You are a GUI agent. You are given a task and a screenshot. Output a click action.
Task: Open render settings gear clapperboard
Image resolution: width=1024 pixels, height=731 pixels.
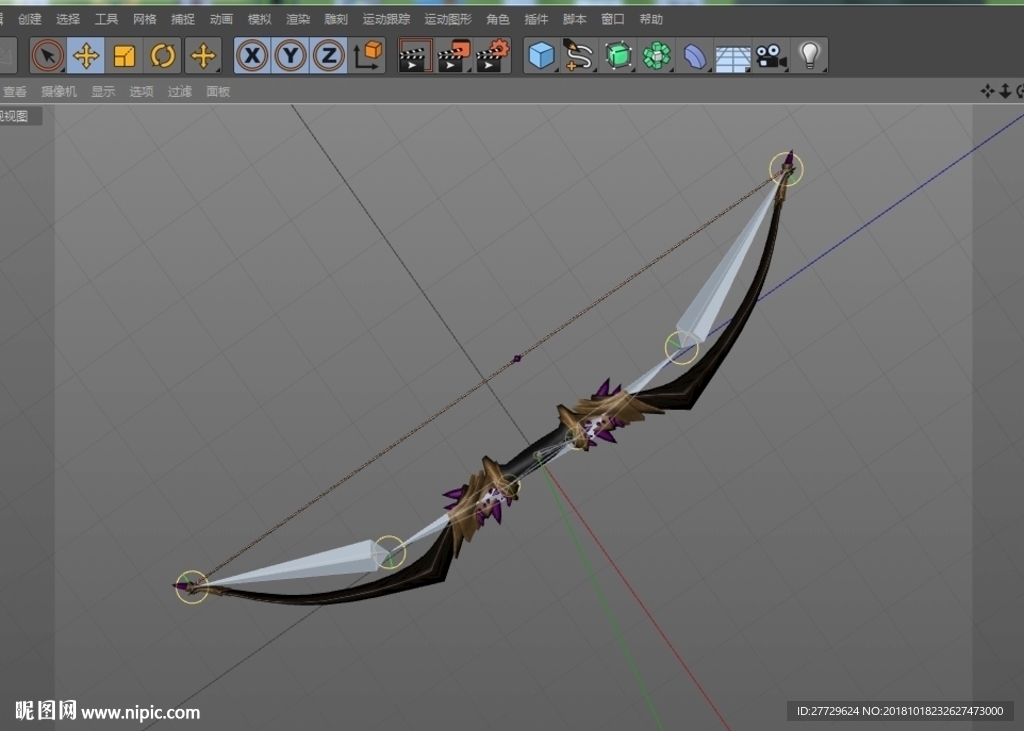492,56
